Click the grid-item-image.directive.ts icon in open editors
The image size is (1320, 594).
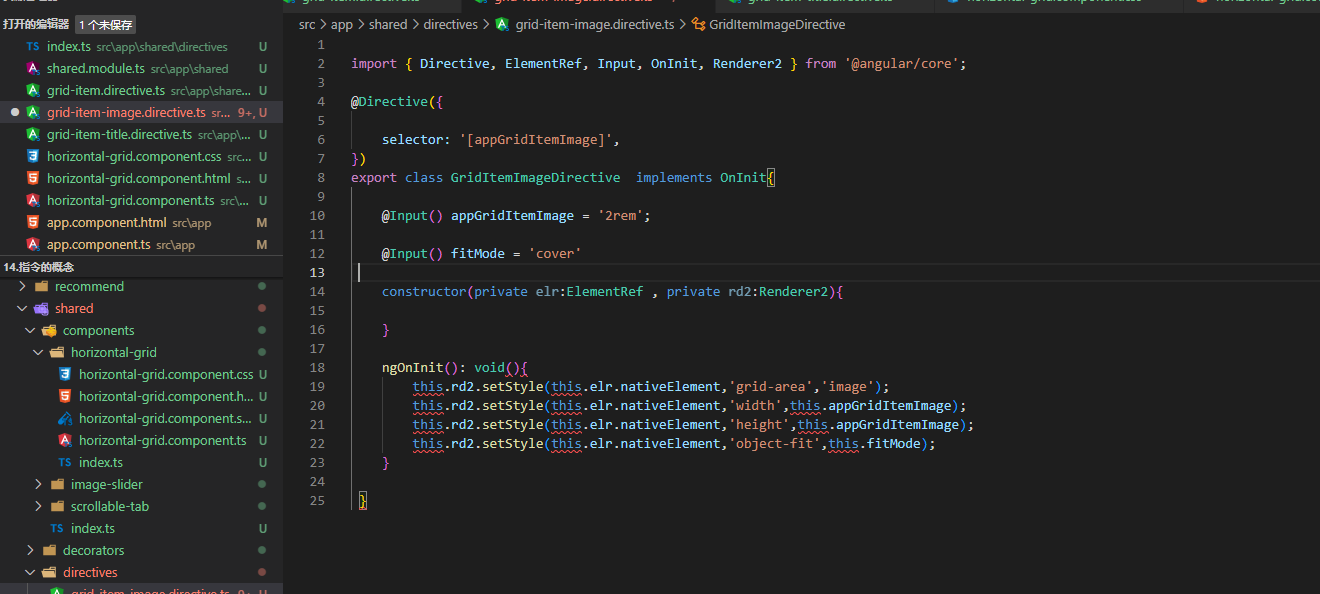coord(33,113)
